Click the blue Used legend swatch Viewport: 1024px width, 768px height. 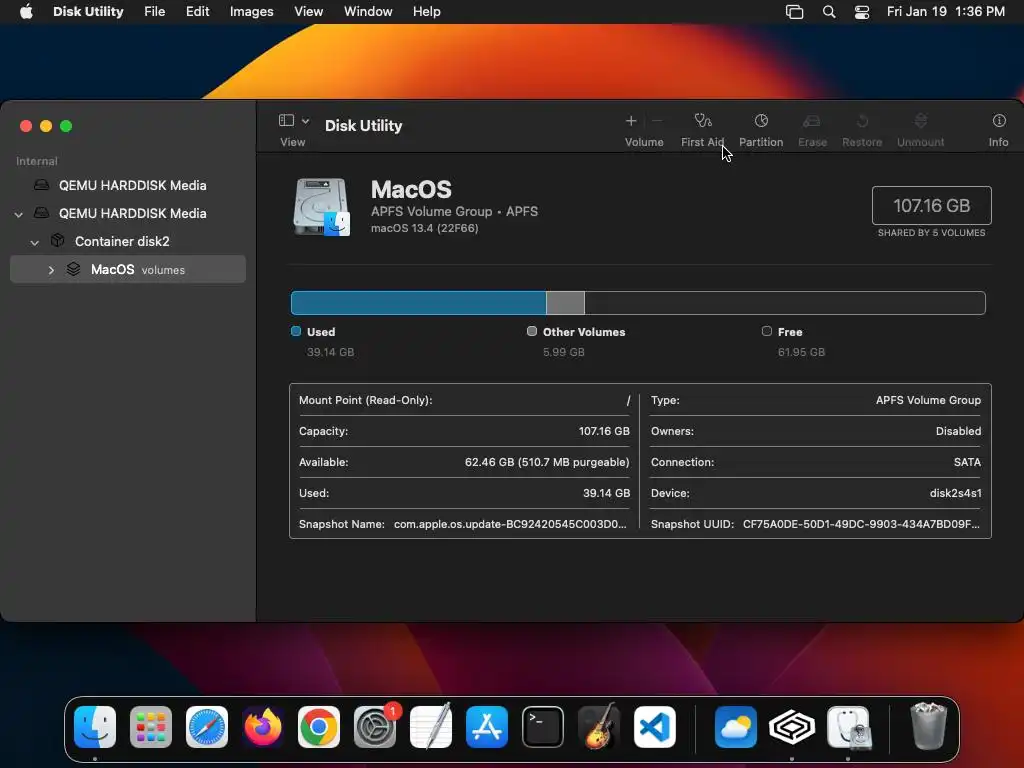(296, 331)
